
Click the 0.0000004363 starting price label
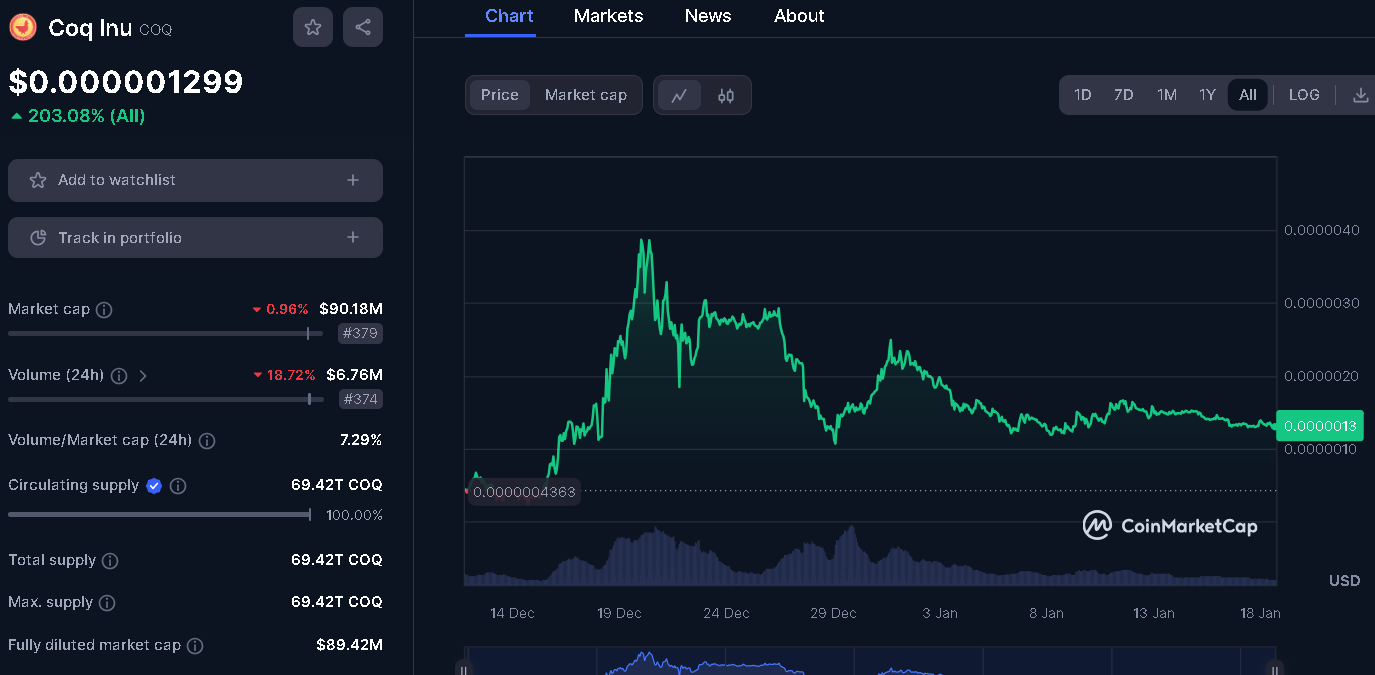(x=524, y=492)
